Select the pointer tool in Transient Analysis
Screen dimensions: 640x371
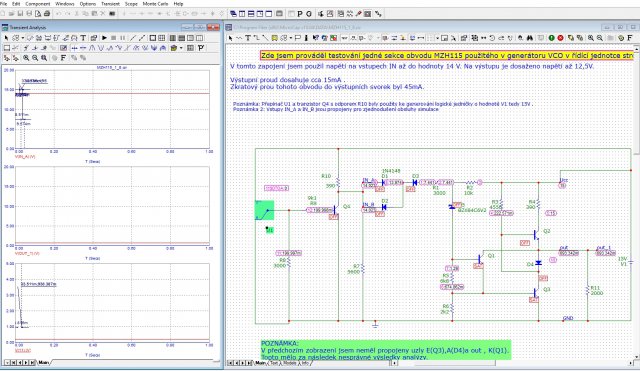coord(6,38)
